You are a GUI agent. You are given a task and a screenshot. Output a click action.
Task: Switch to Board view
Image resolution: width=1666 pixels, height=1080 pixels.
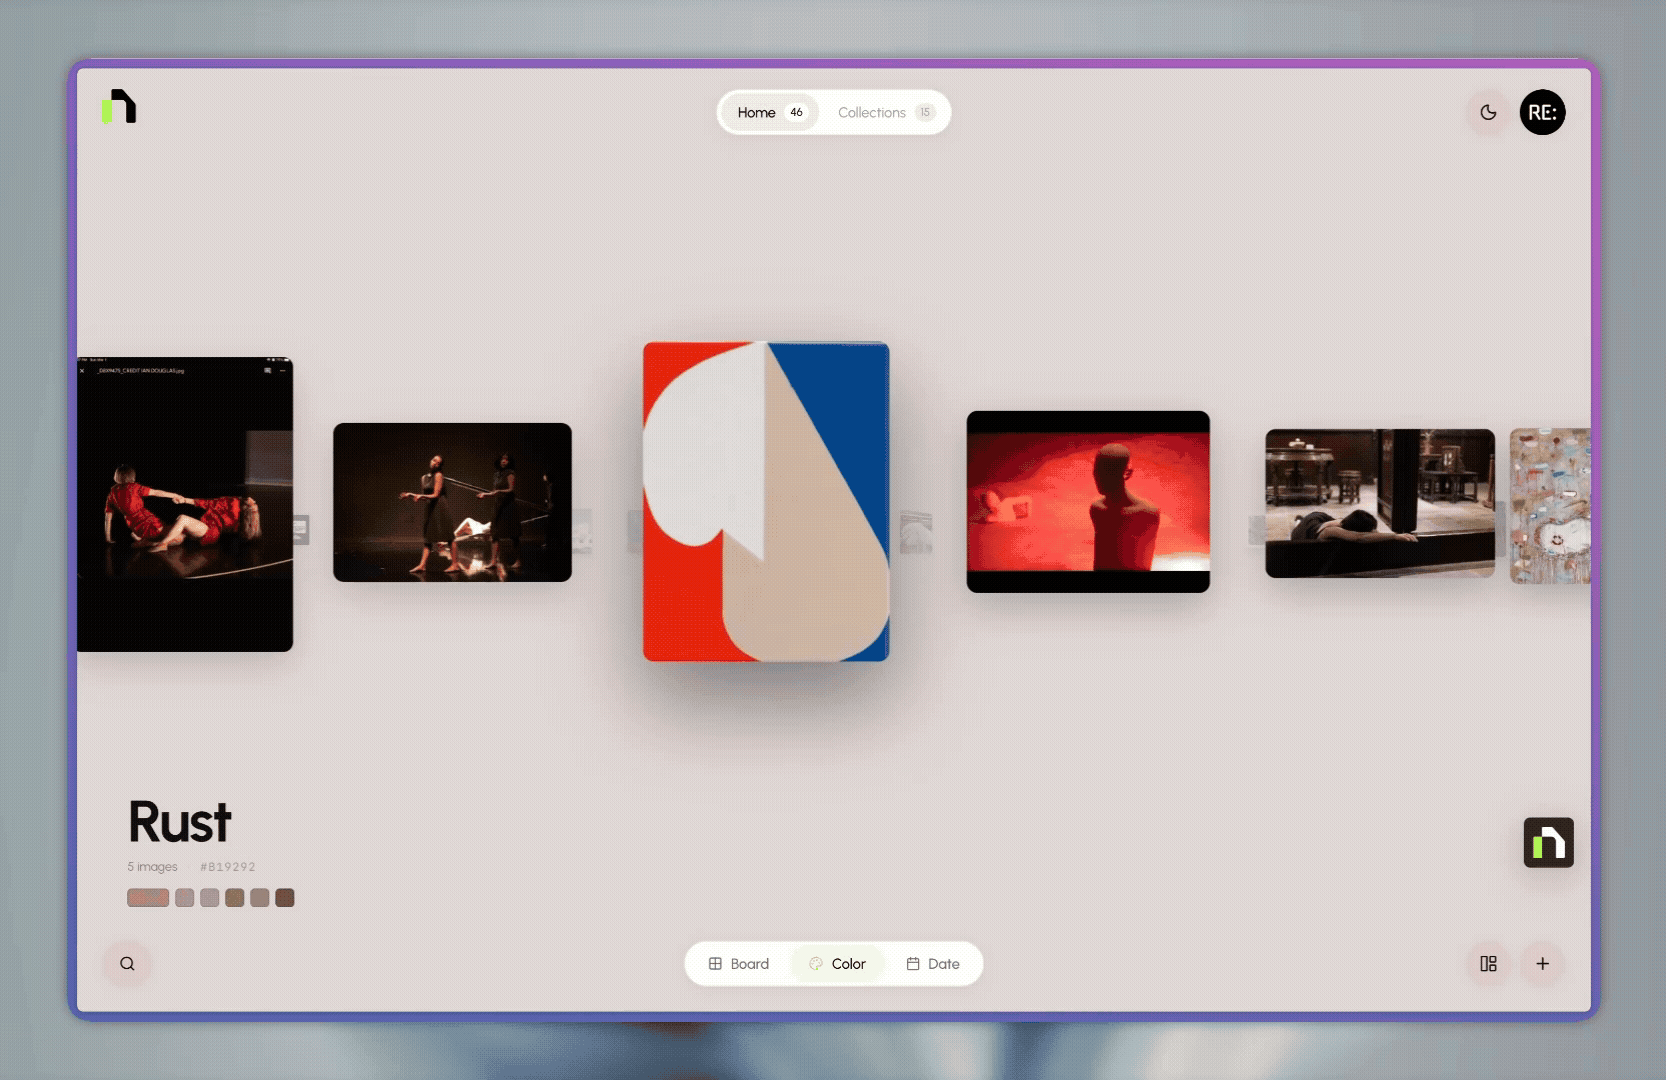click(x=739, y=964)
